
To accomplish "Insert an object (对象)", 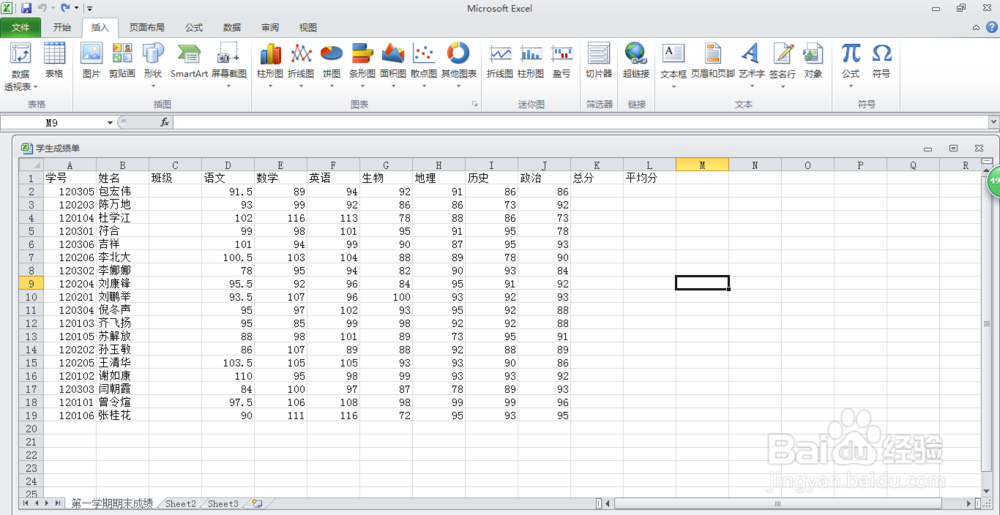I will (x=813, y=61).
